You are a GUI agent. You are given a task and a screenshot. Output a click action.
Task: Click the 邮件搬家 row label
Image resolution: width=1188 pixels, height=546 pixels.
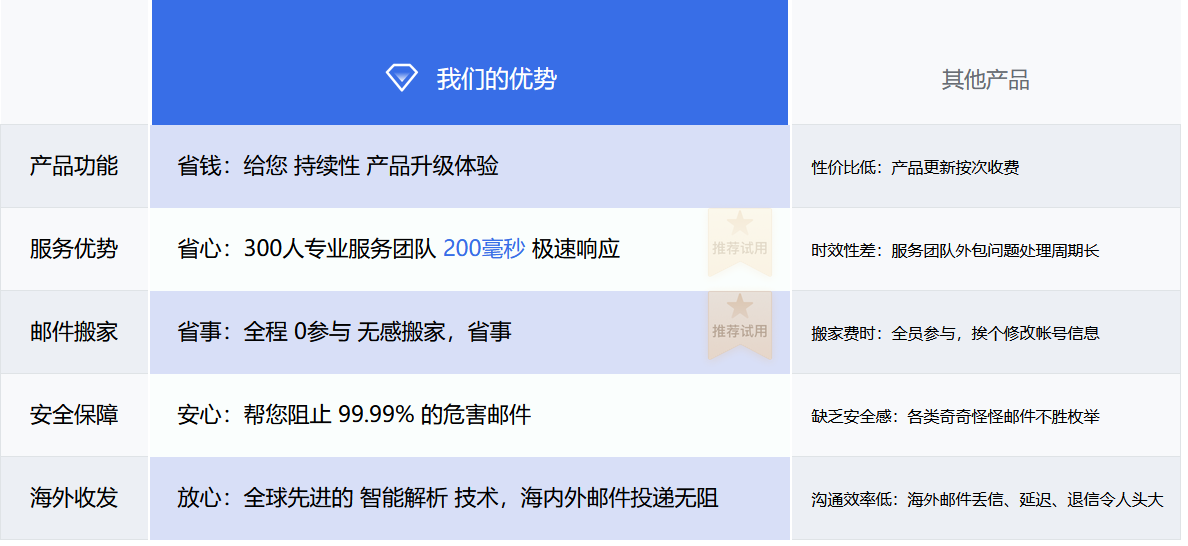(74, 332)
